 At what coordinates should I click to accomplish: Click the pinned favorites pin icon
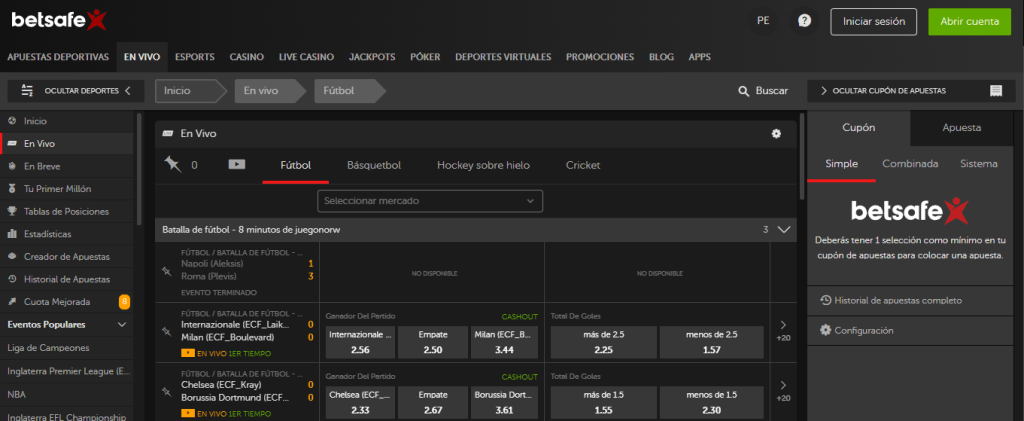172,164
